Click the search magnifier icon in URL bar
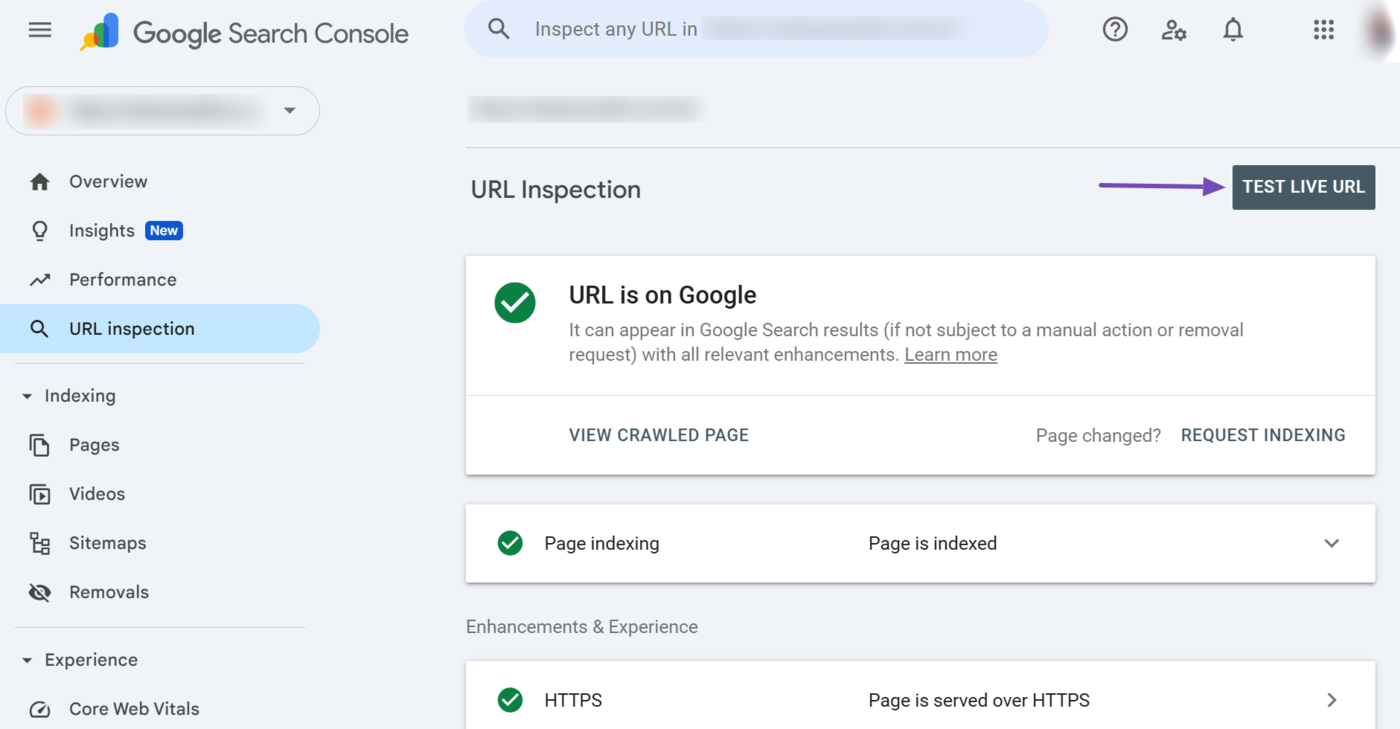The width and height of the screenshot is (1400, 729). click(498, 29)
